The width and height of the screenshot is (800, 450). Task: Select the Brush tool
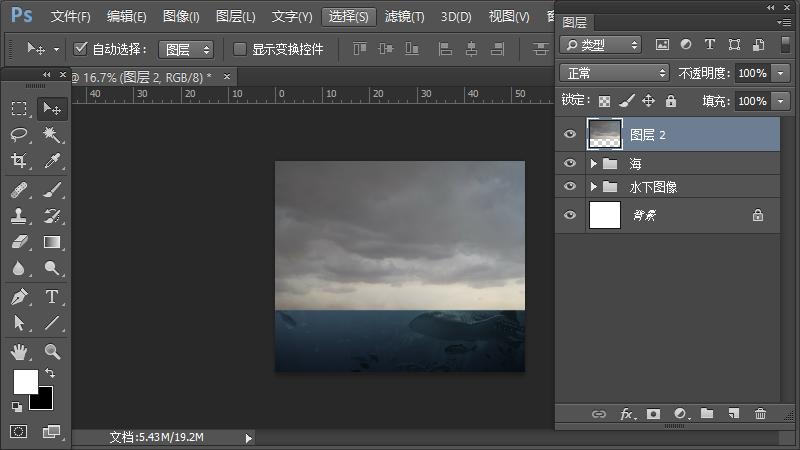52,190
